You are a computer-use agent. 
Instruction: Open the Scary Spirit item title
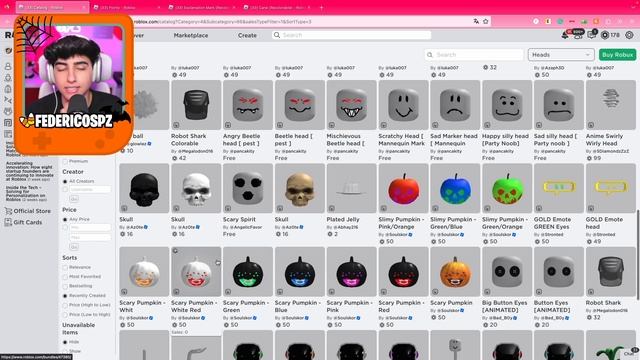click(x=239, y=220)
